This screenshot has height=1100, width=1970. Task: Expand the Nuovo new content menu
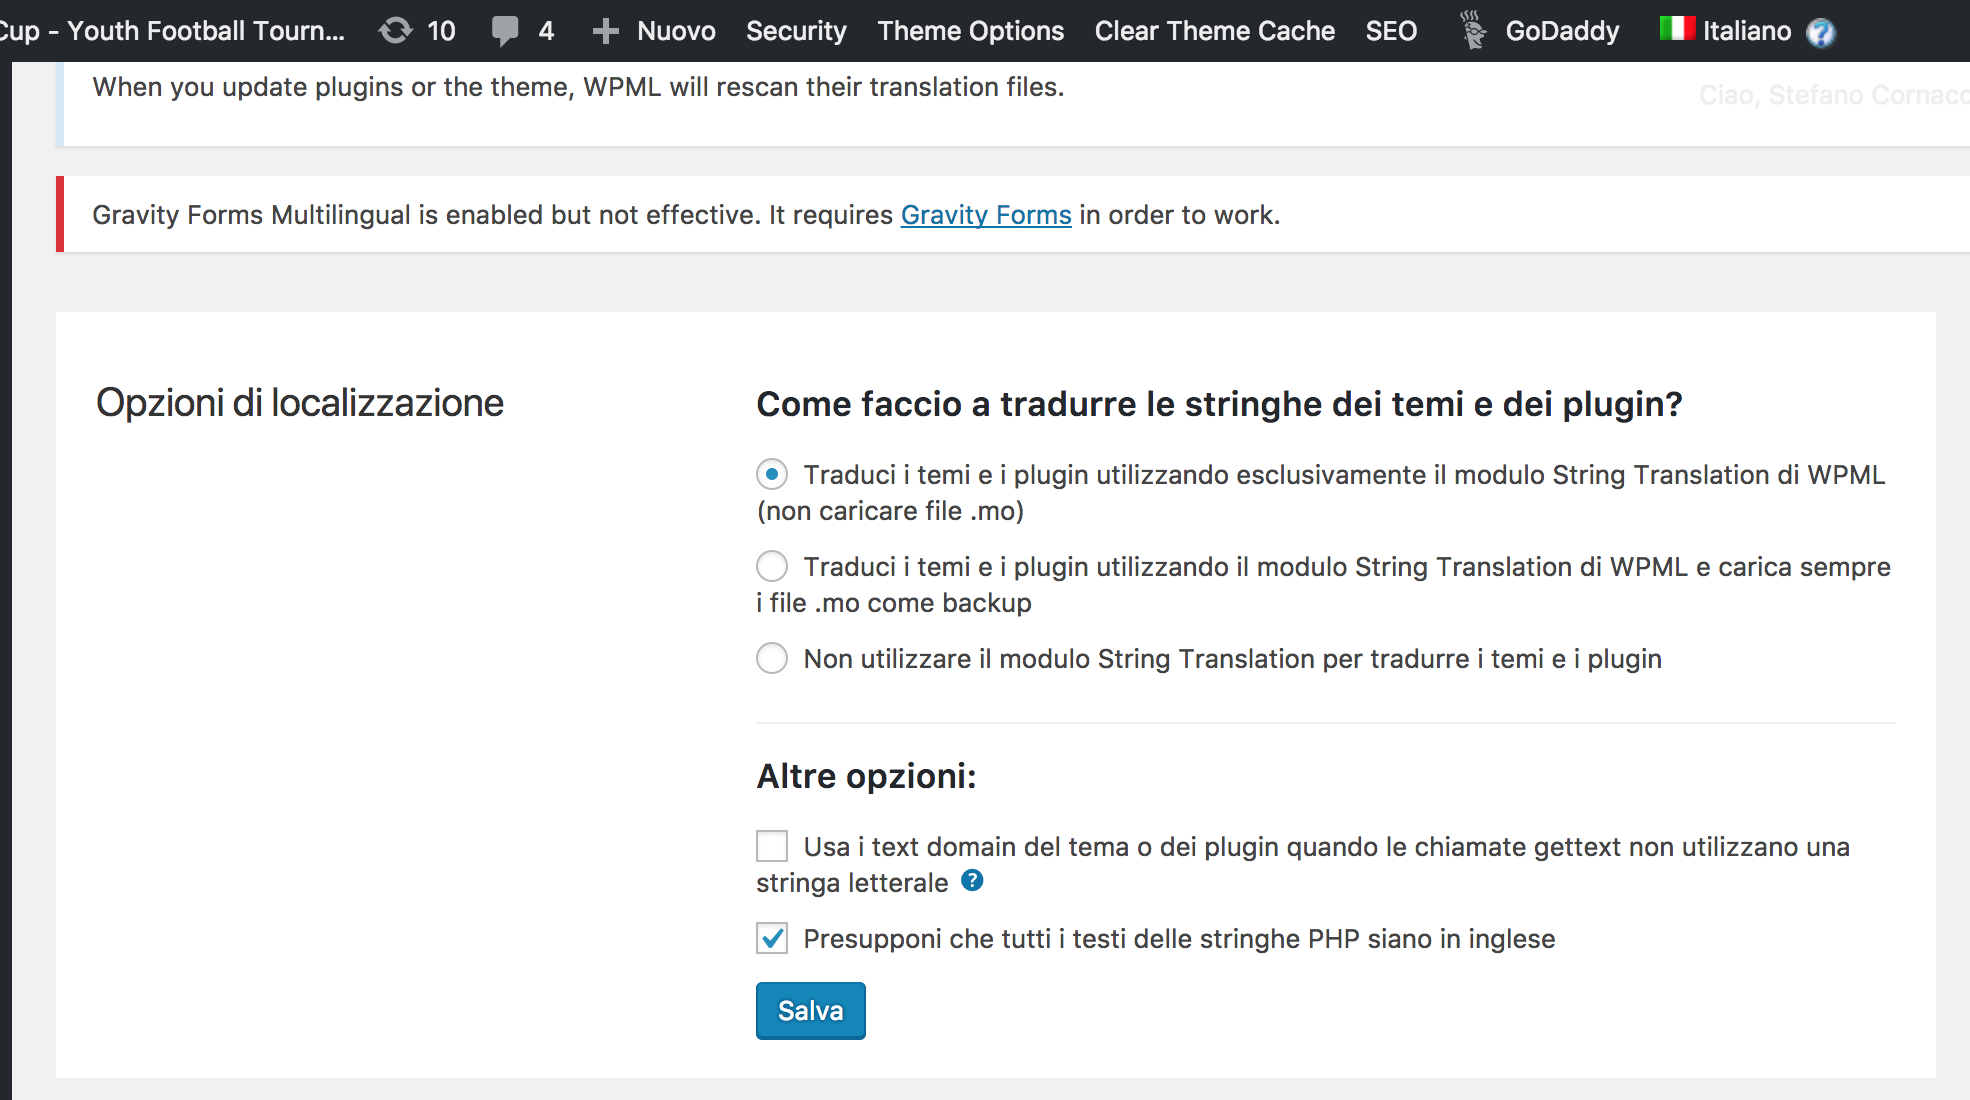click(x=676, y=31)
